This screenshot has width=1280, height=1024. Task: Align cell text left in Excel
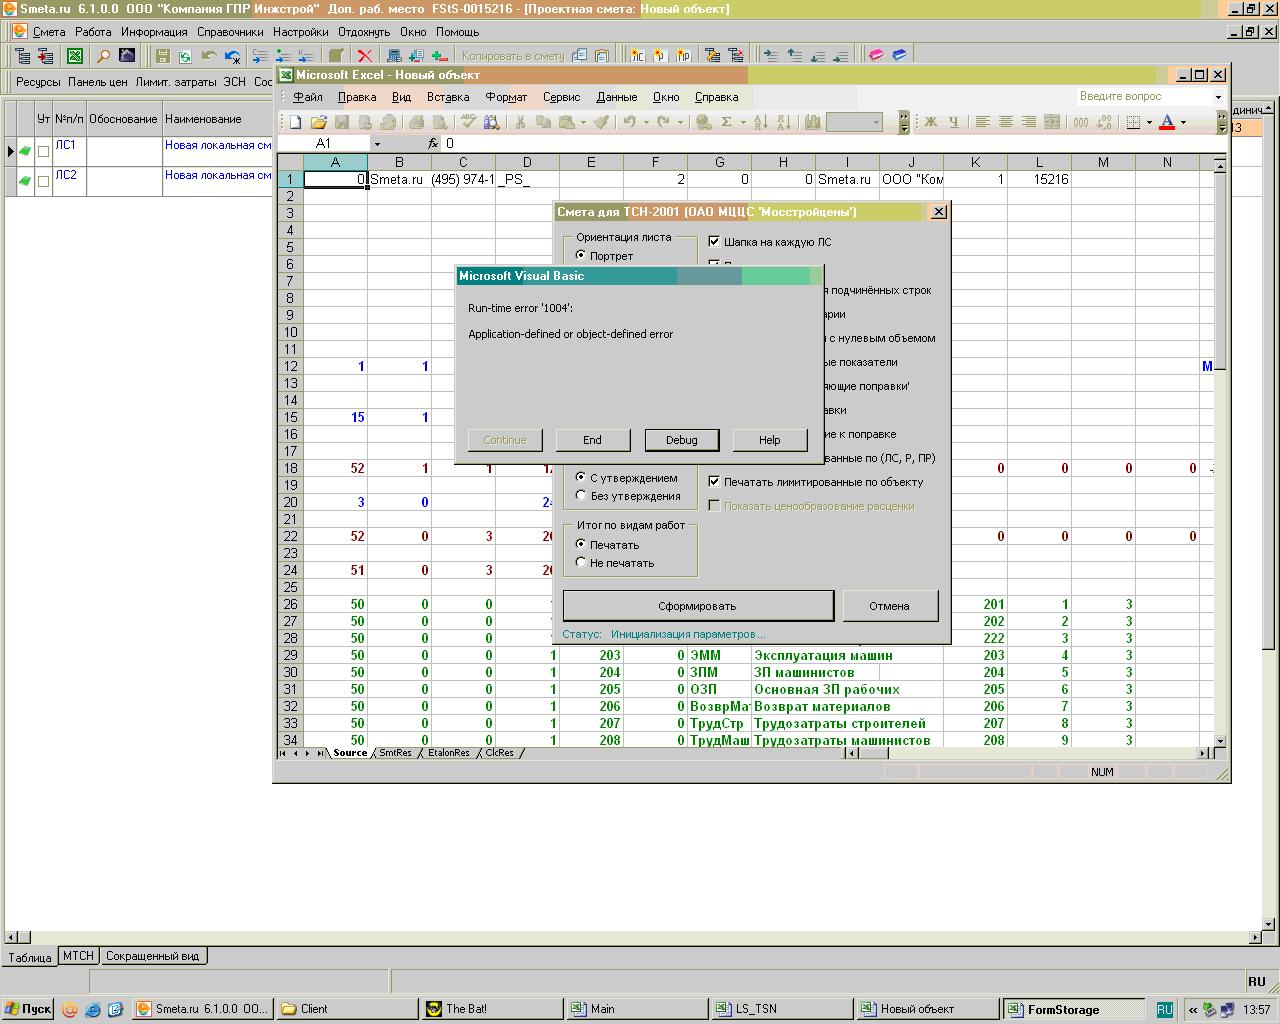point(983,122)
